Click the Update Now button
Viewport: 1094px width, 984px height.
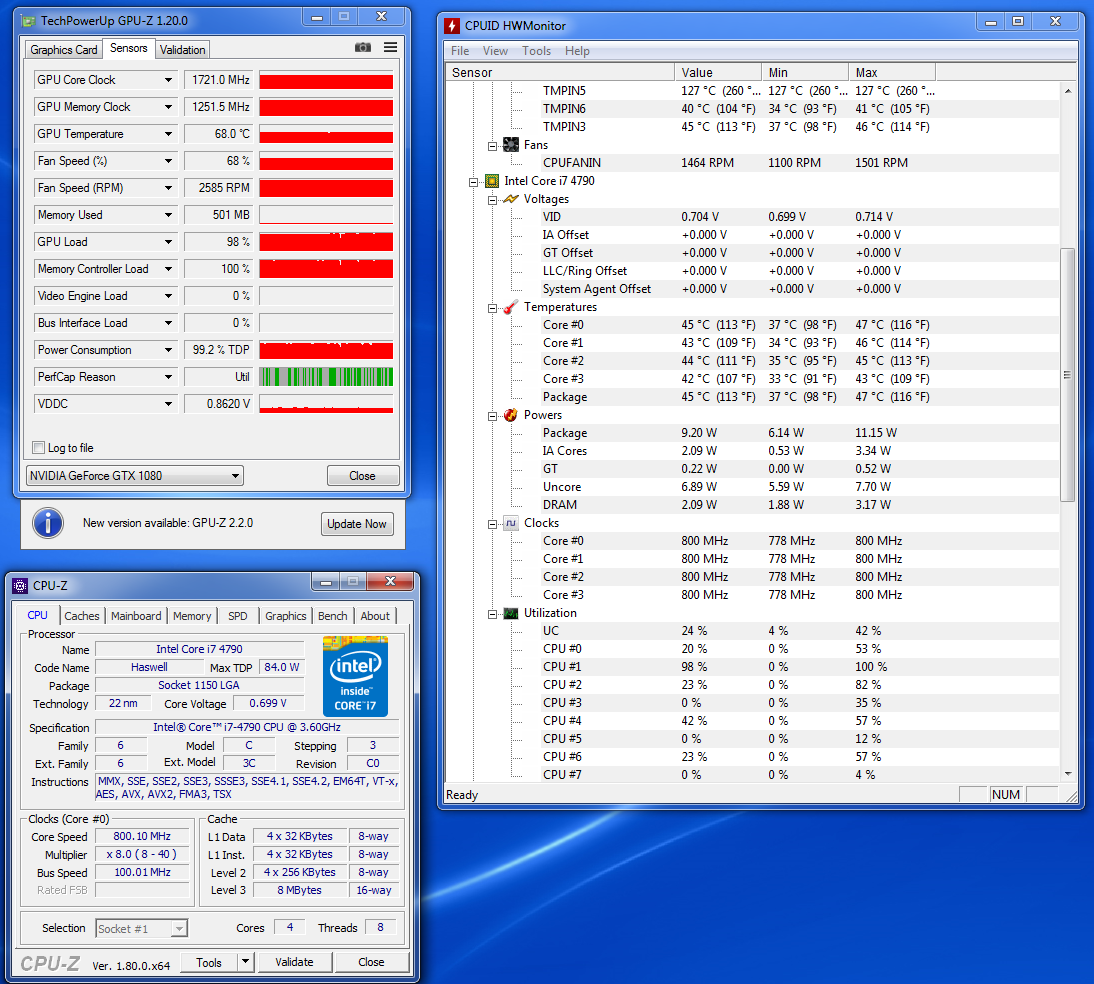point(357,523)
